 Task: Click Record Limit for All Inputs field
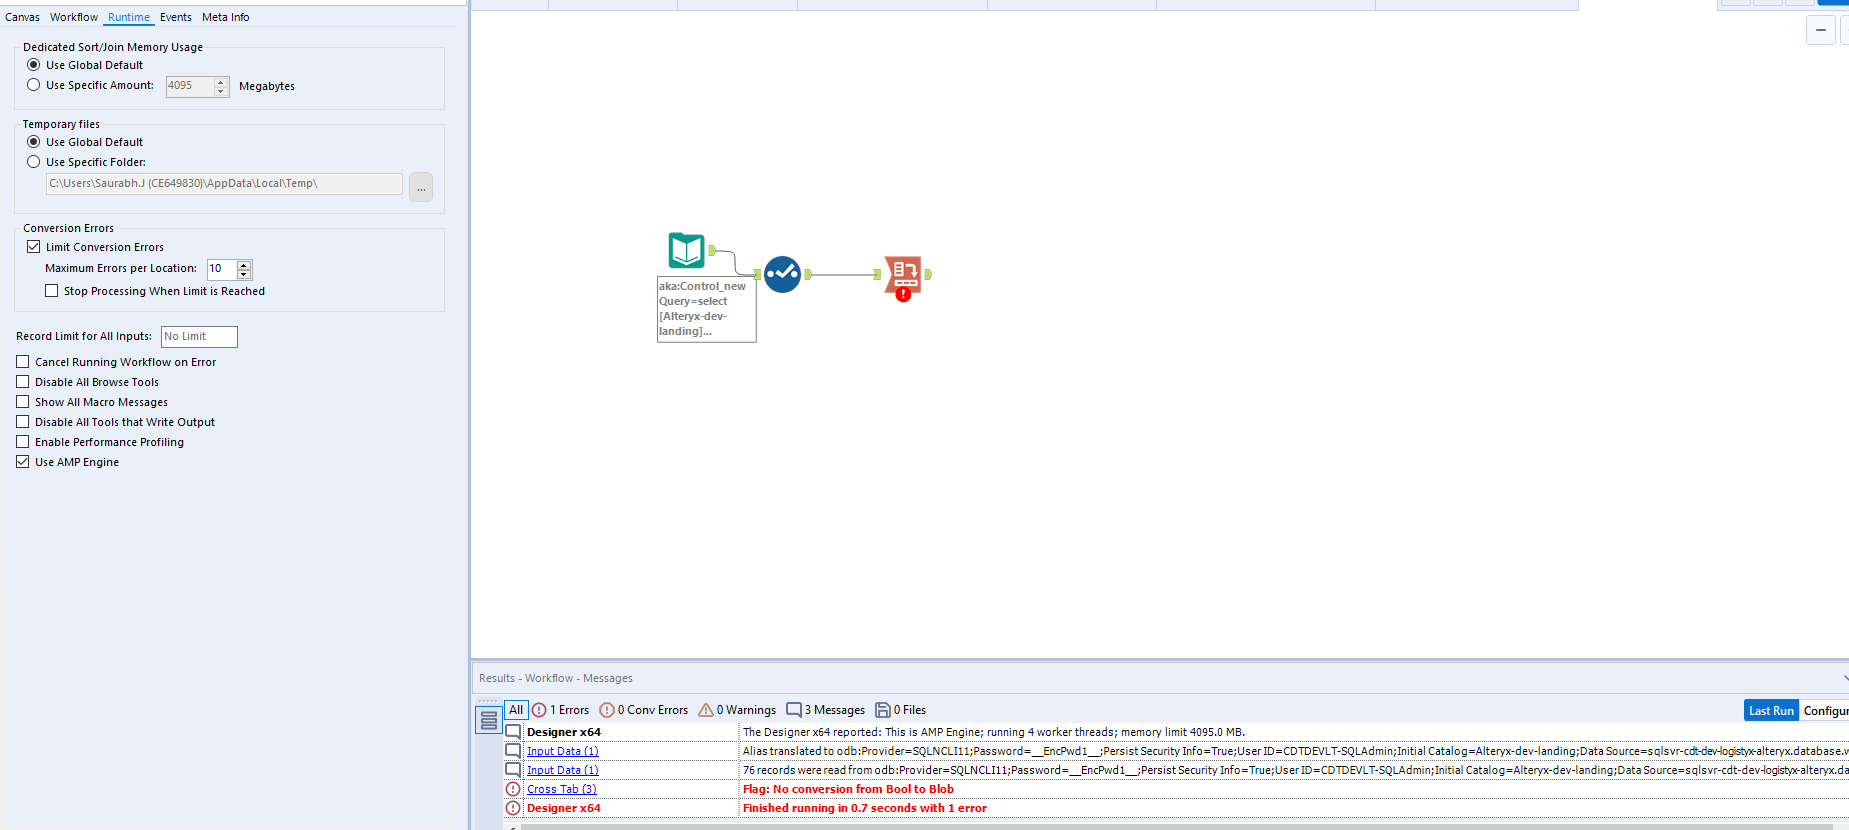[x=199, y=337]
